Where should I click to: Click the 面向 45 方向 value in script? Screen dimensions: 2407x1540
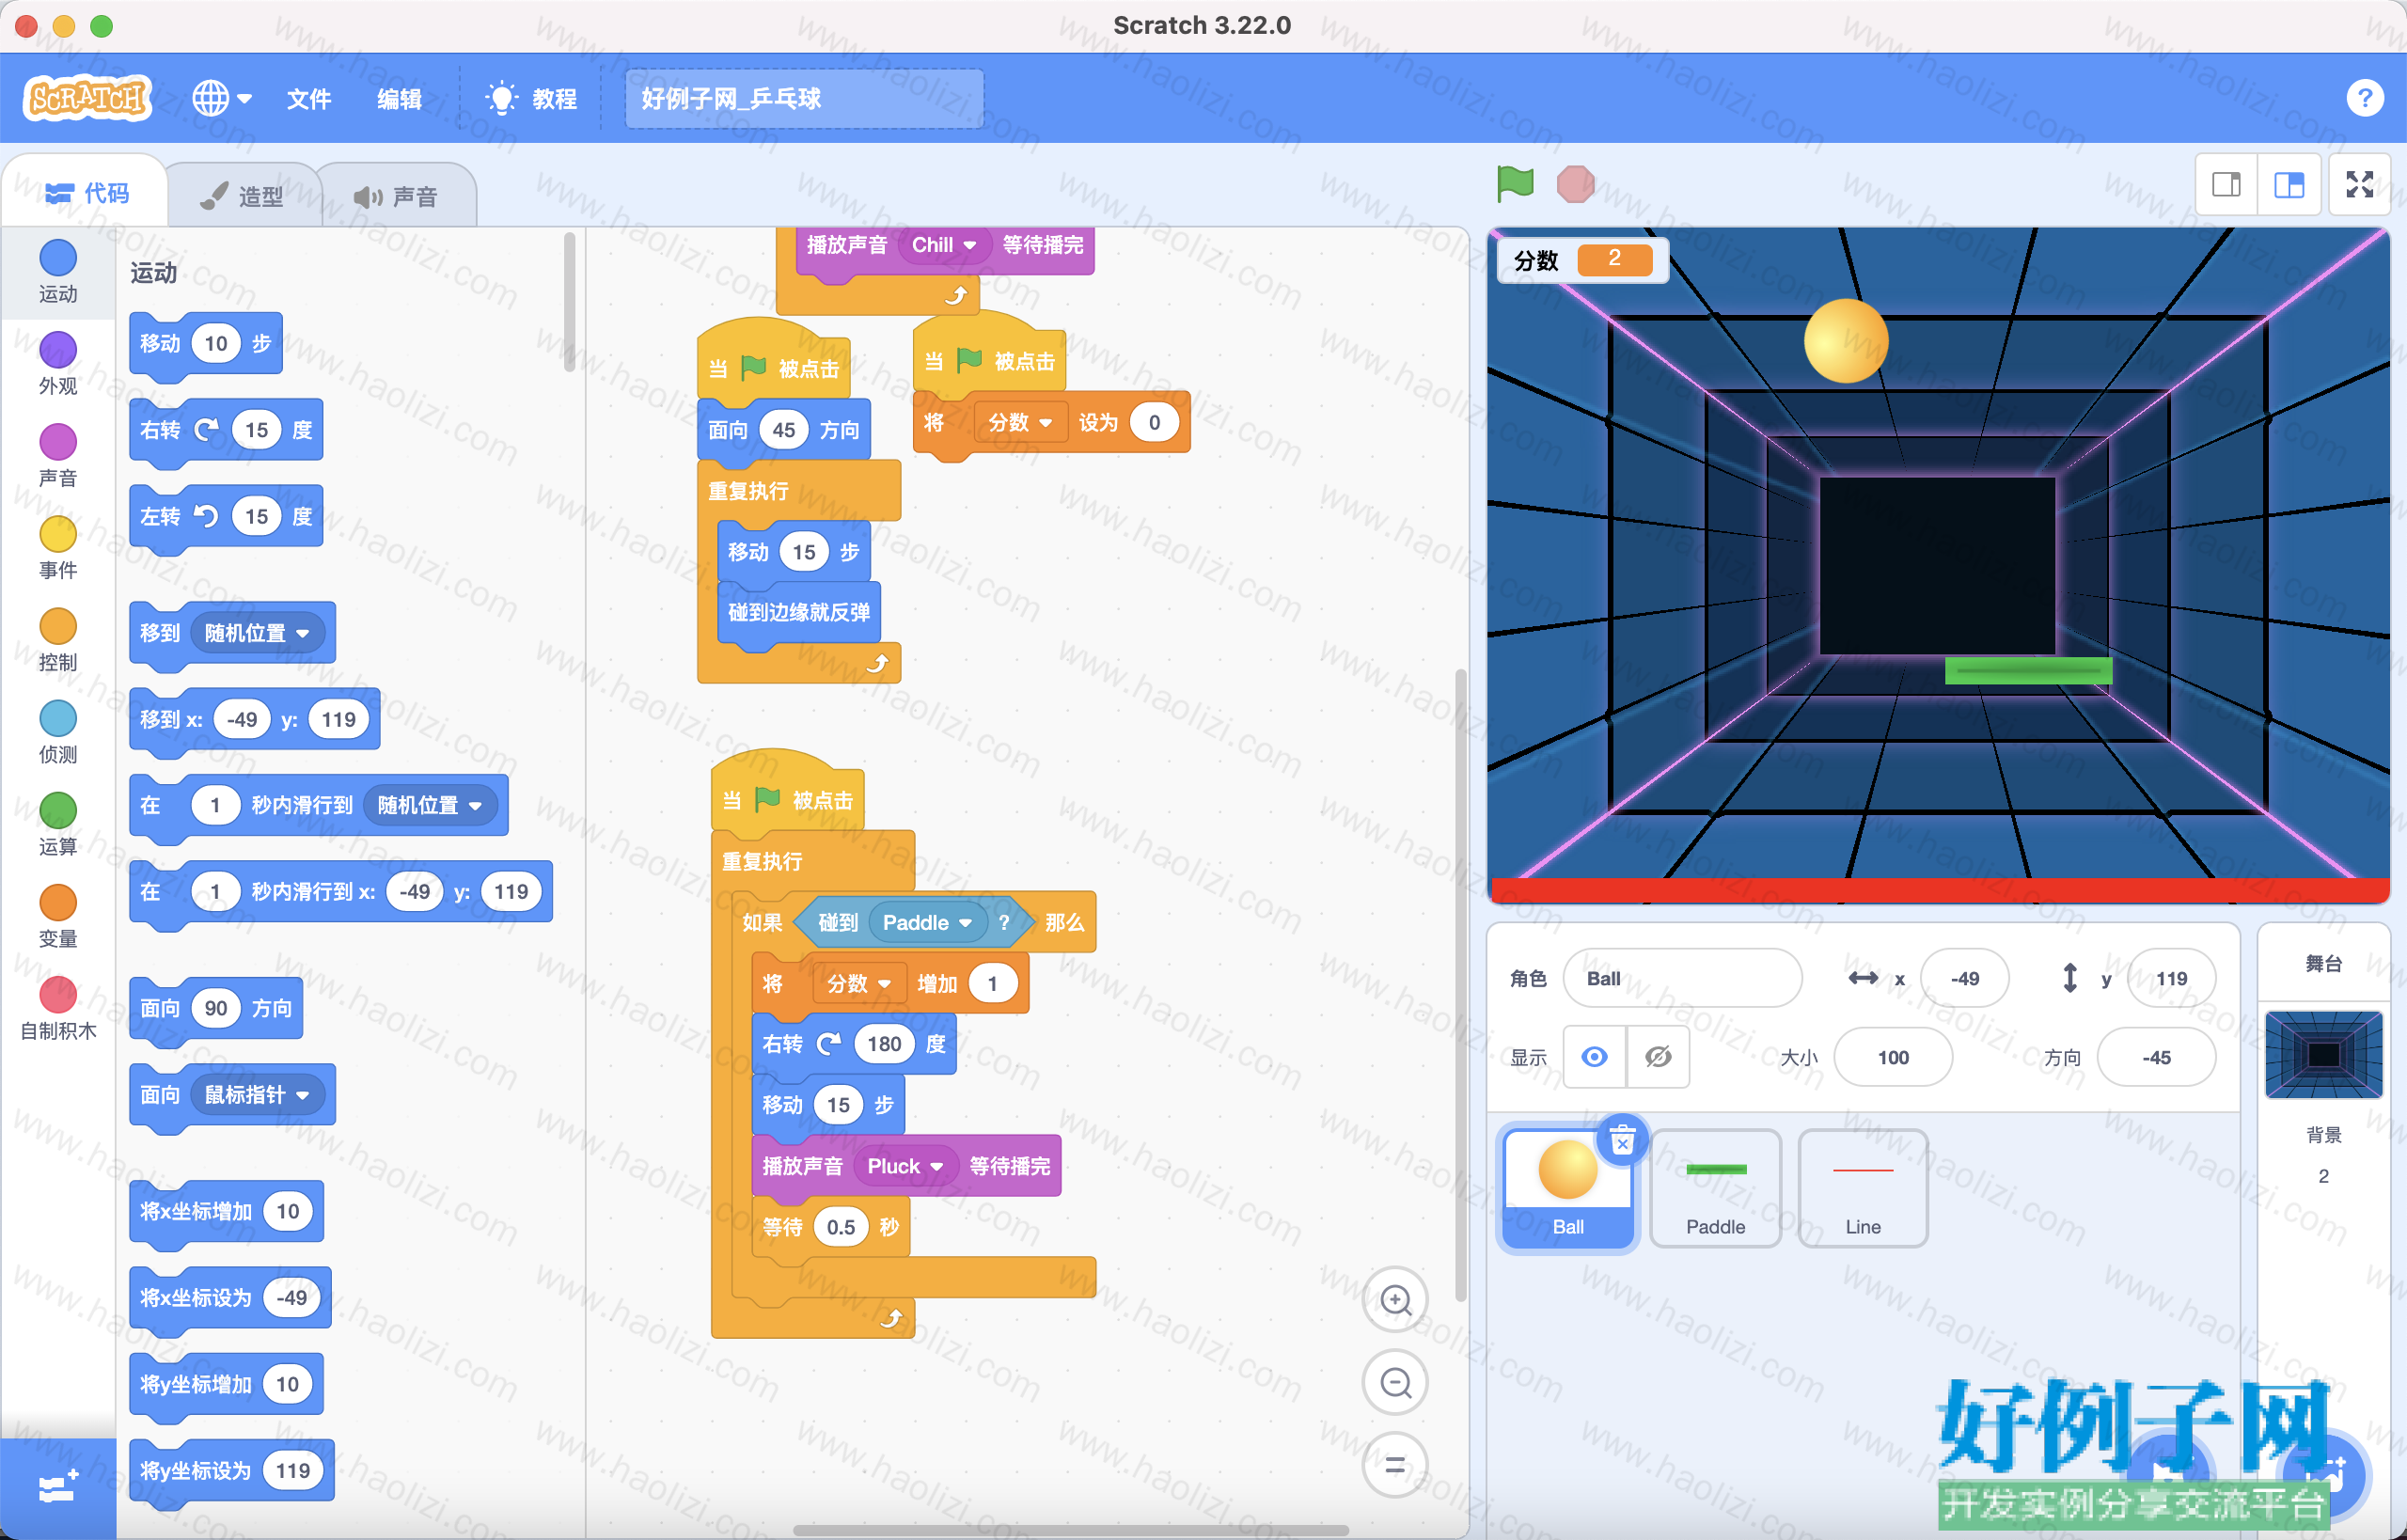783,430
